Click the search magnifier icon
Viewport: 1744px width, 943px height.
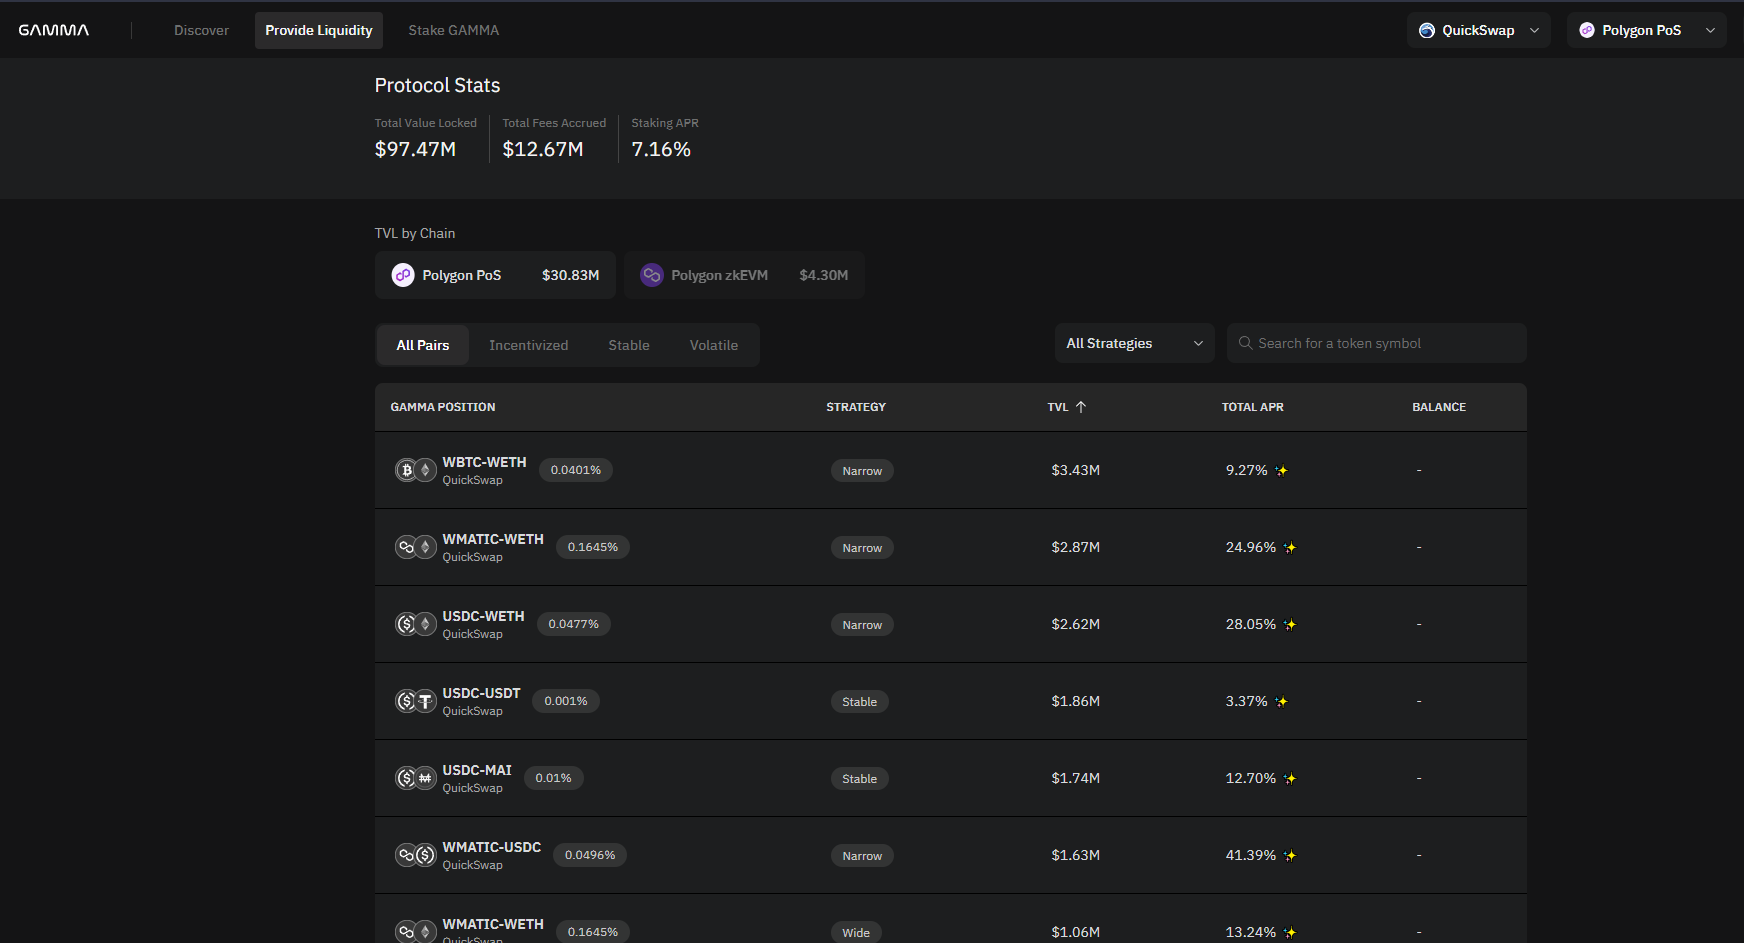pyautogui.click(x=1245, y=343)
